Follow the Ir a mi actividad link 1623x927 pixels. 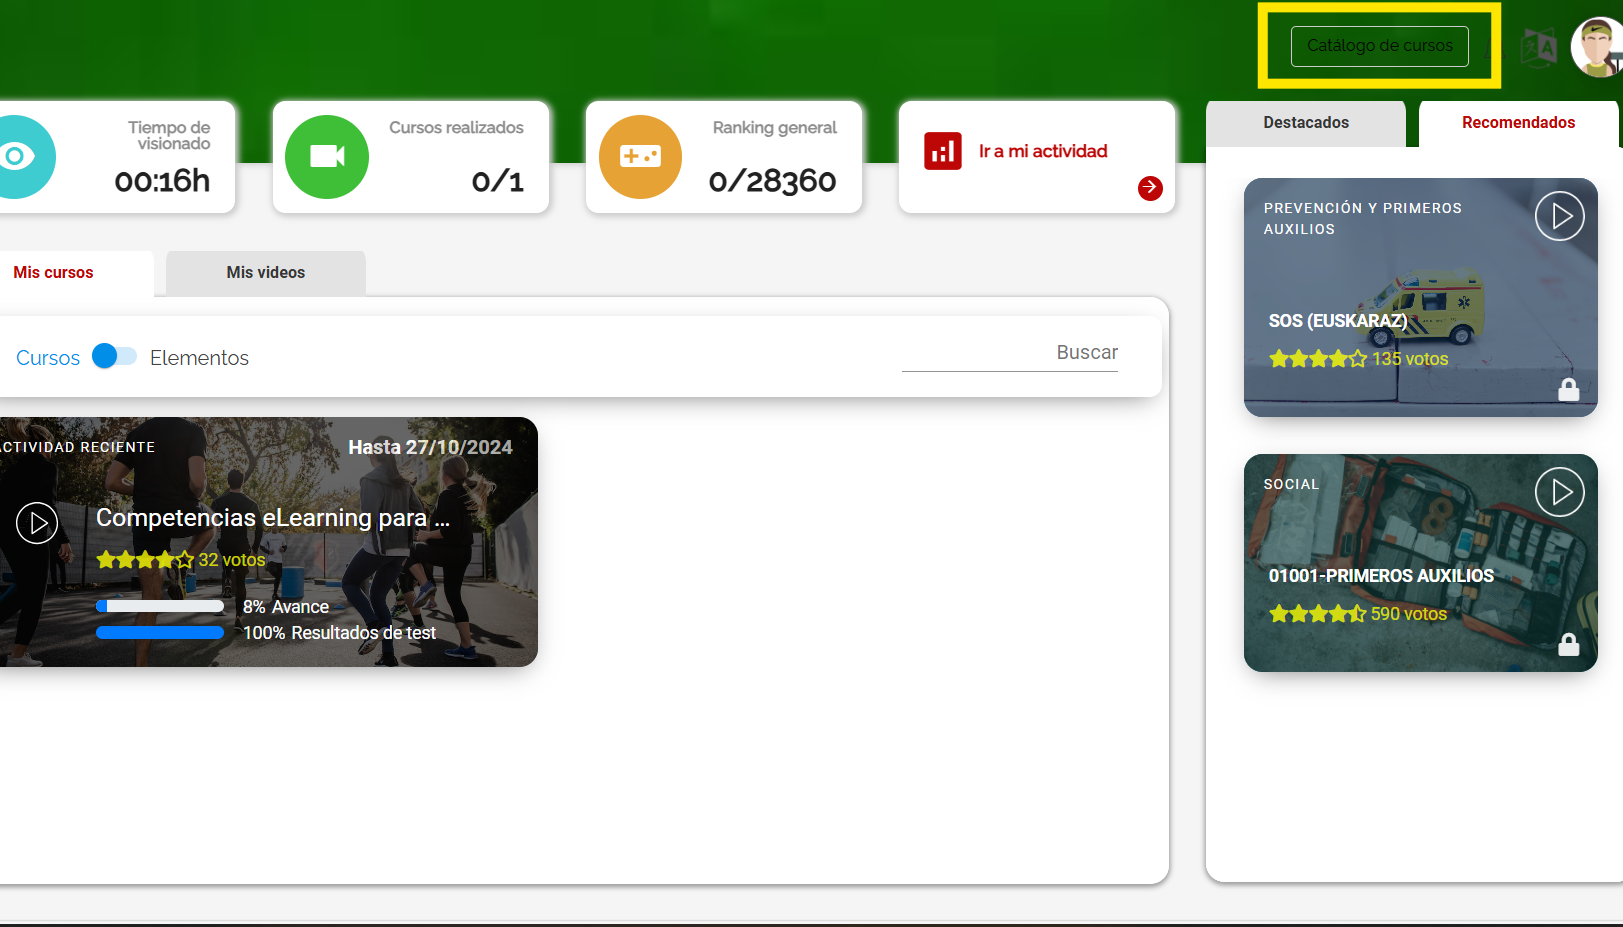[1042, 151]
